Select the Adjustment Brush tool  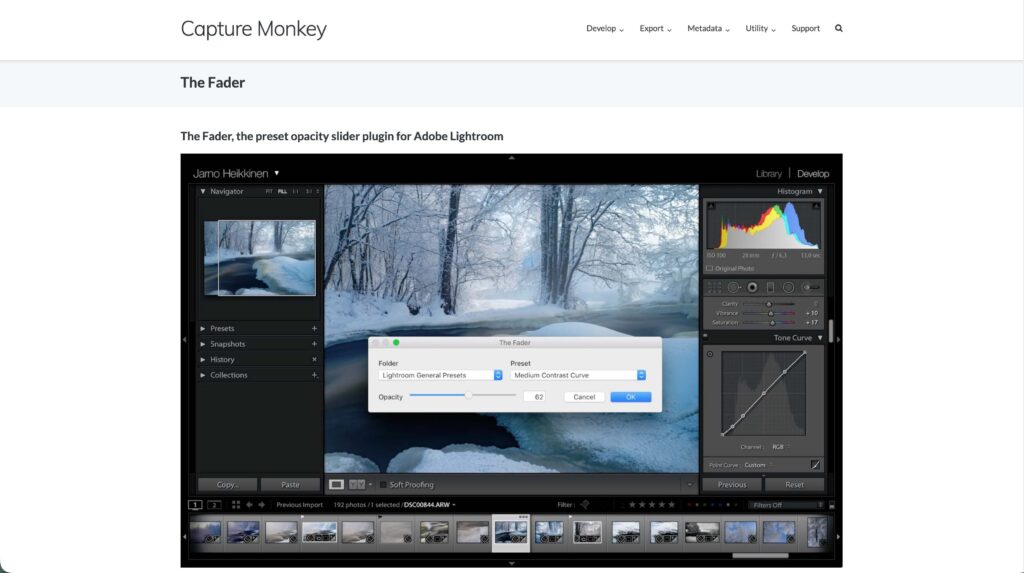(810, 287)
